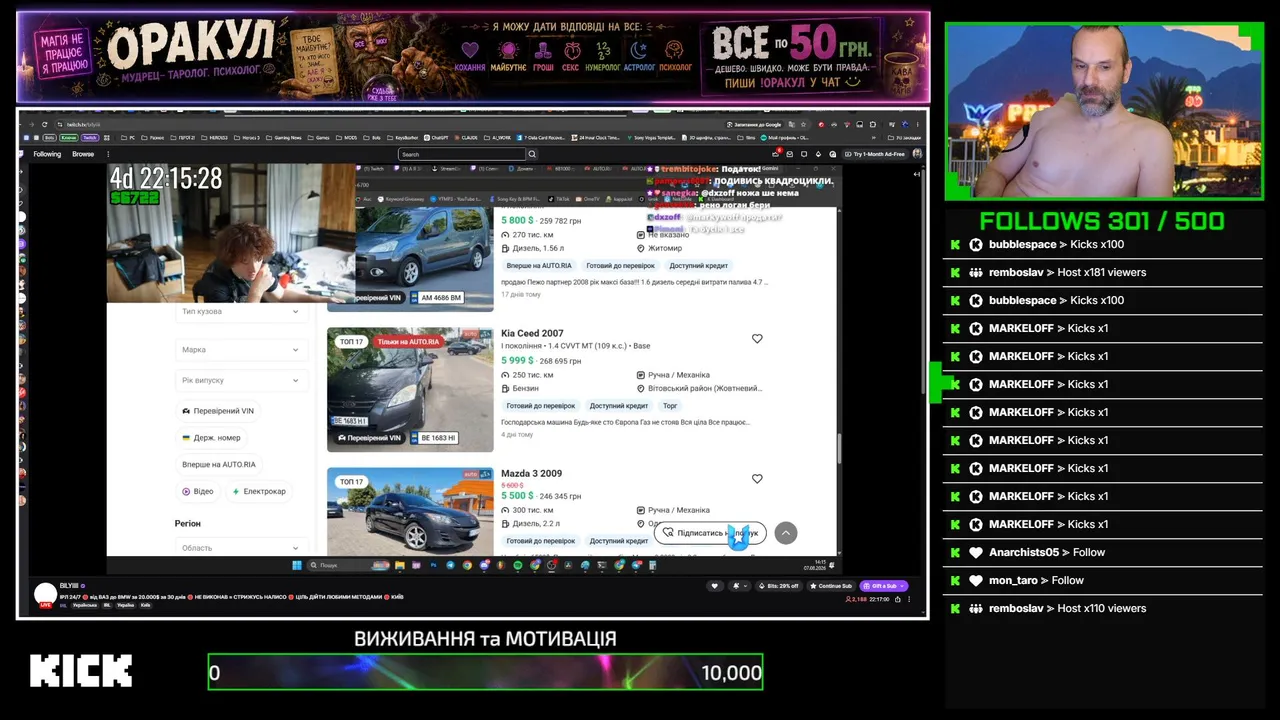
Task: Open the Gift a Sub dropdown arrow
Action: click(903, 586)
